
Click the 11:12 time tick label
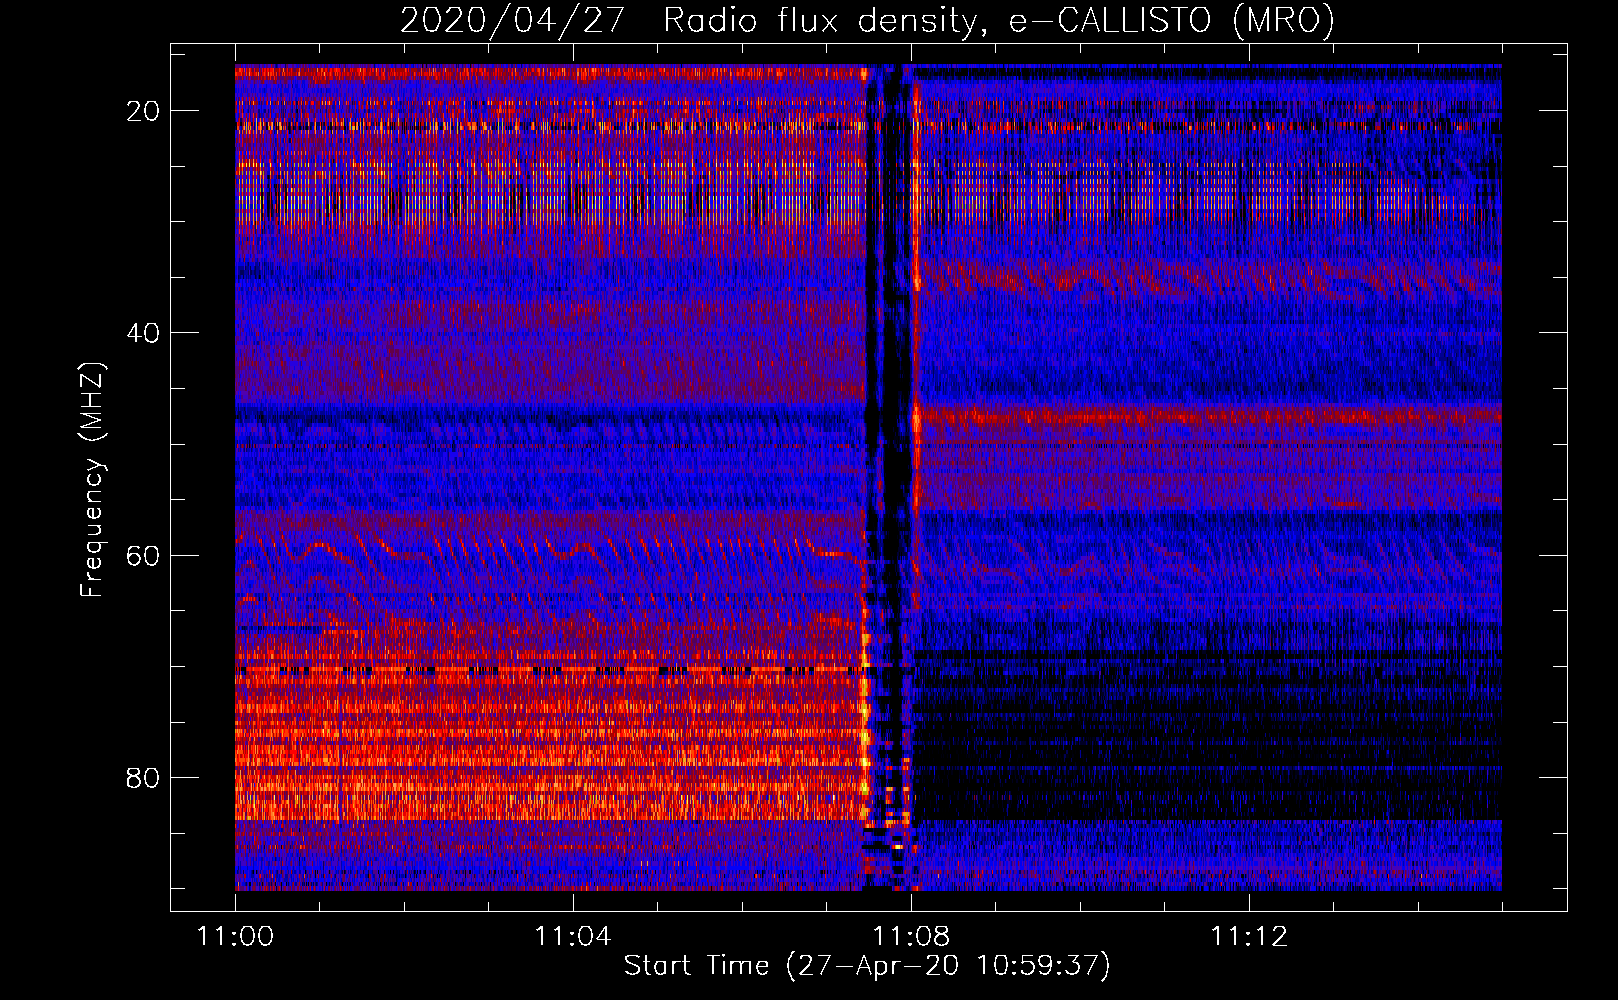point(1249,937)
